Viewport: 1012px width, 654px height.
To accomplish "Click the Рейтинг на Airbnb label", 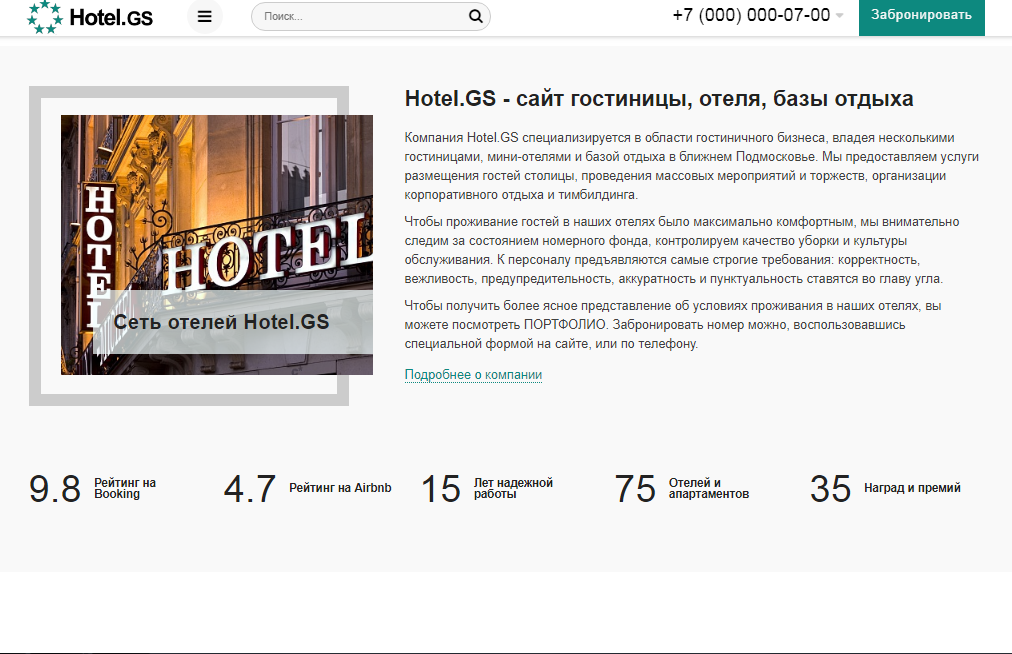I will pyautogui.click(x=340, y=488).
